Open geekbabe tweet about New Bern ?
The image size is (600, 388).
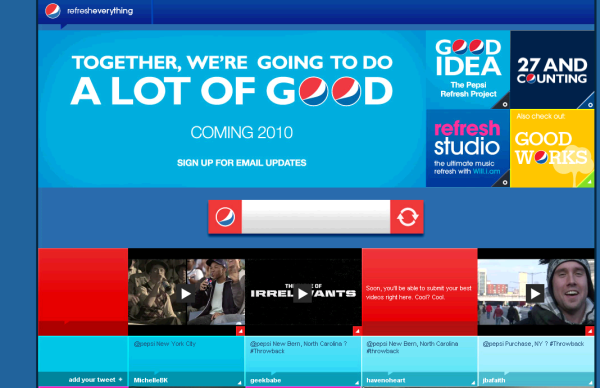pyautogui.click(x=298, y=347)
